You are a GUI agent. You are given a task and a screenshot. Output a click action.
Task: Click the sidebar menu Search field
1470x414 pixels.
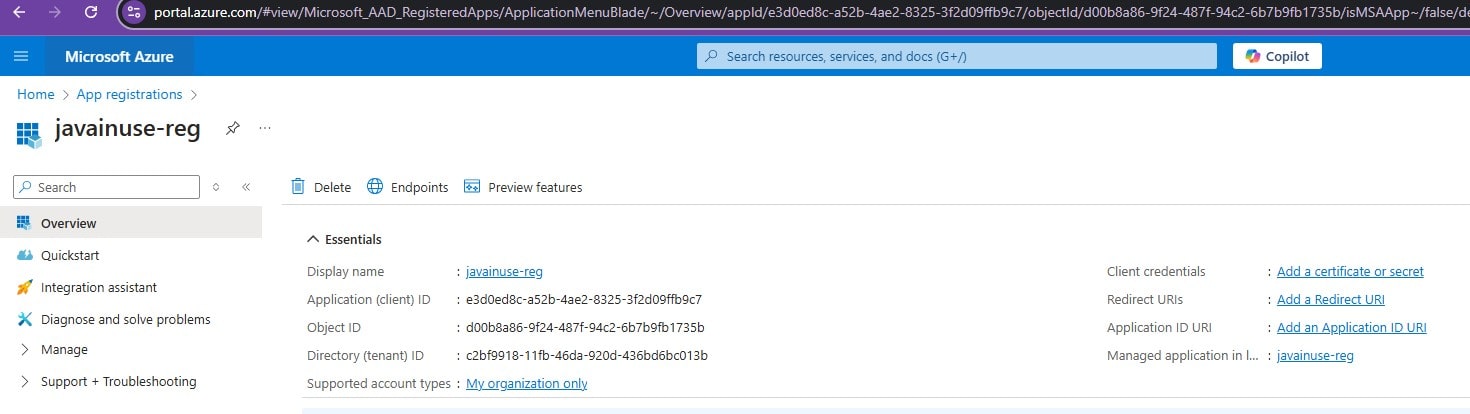tap(106, 187)
